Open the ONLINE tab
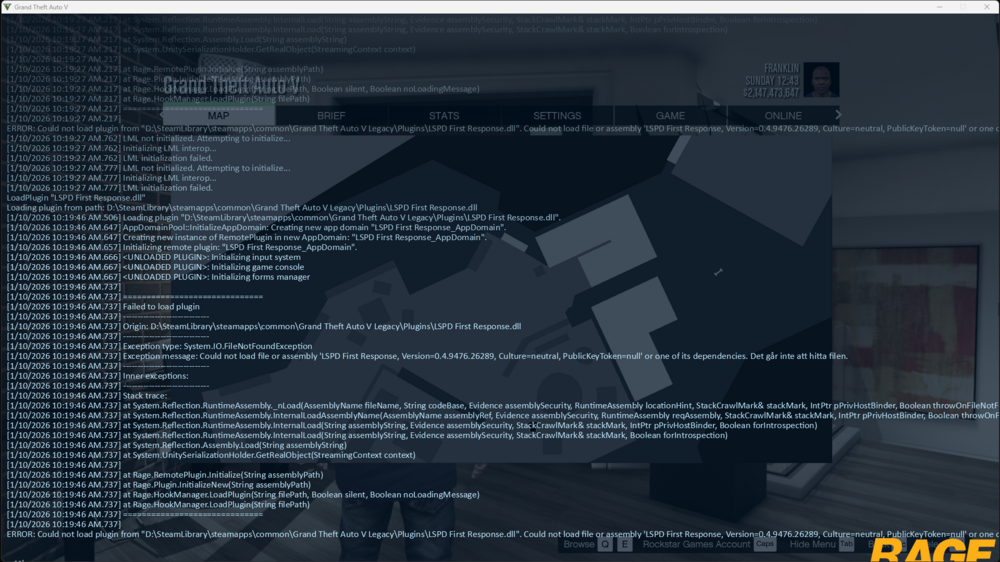1000x562 pixels. click(x=783, y=115)
